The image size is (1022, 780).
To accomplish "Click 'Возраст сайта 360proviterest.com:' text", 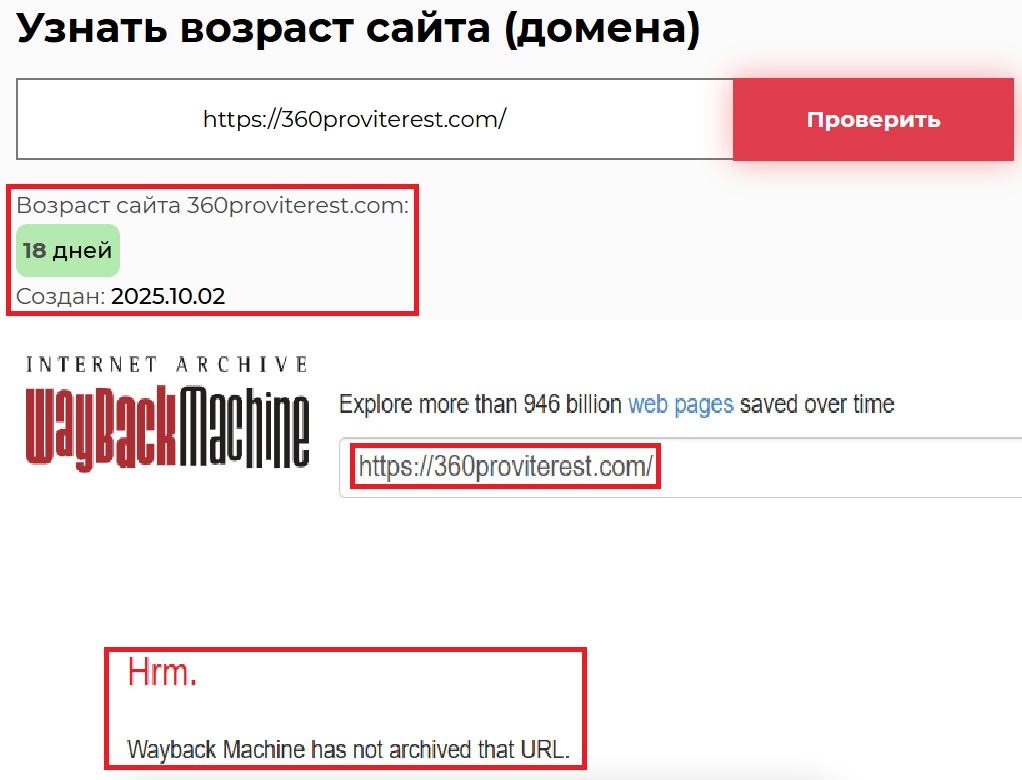I will [212, 205].
